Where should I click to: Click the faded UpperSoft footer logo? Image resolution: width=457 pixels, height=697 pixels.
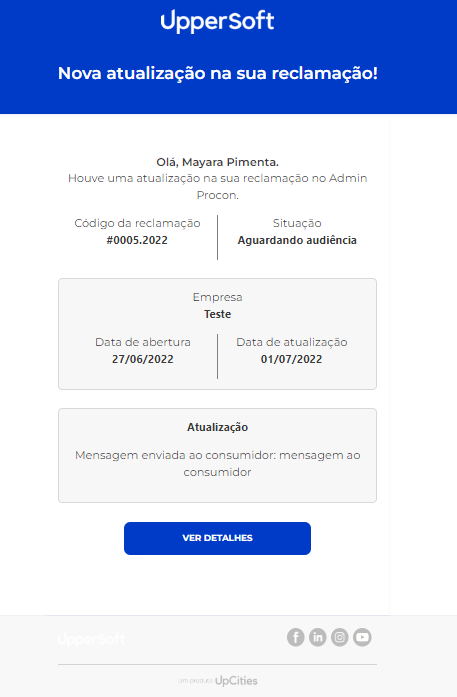pyautogui.click(x=91, y=639)
